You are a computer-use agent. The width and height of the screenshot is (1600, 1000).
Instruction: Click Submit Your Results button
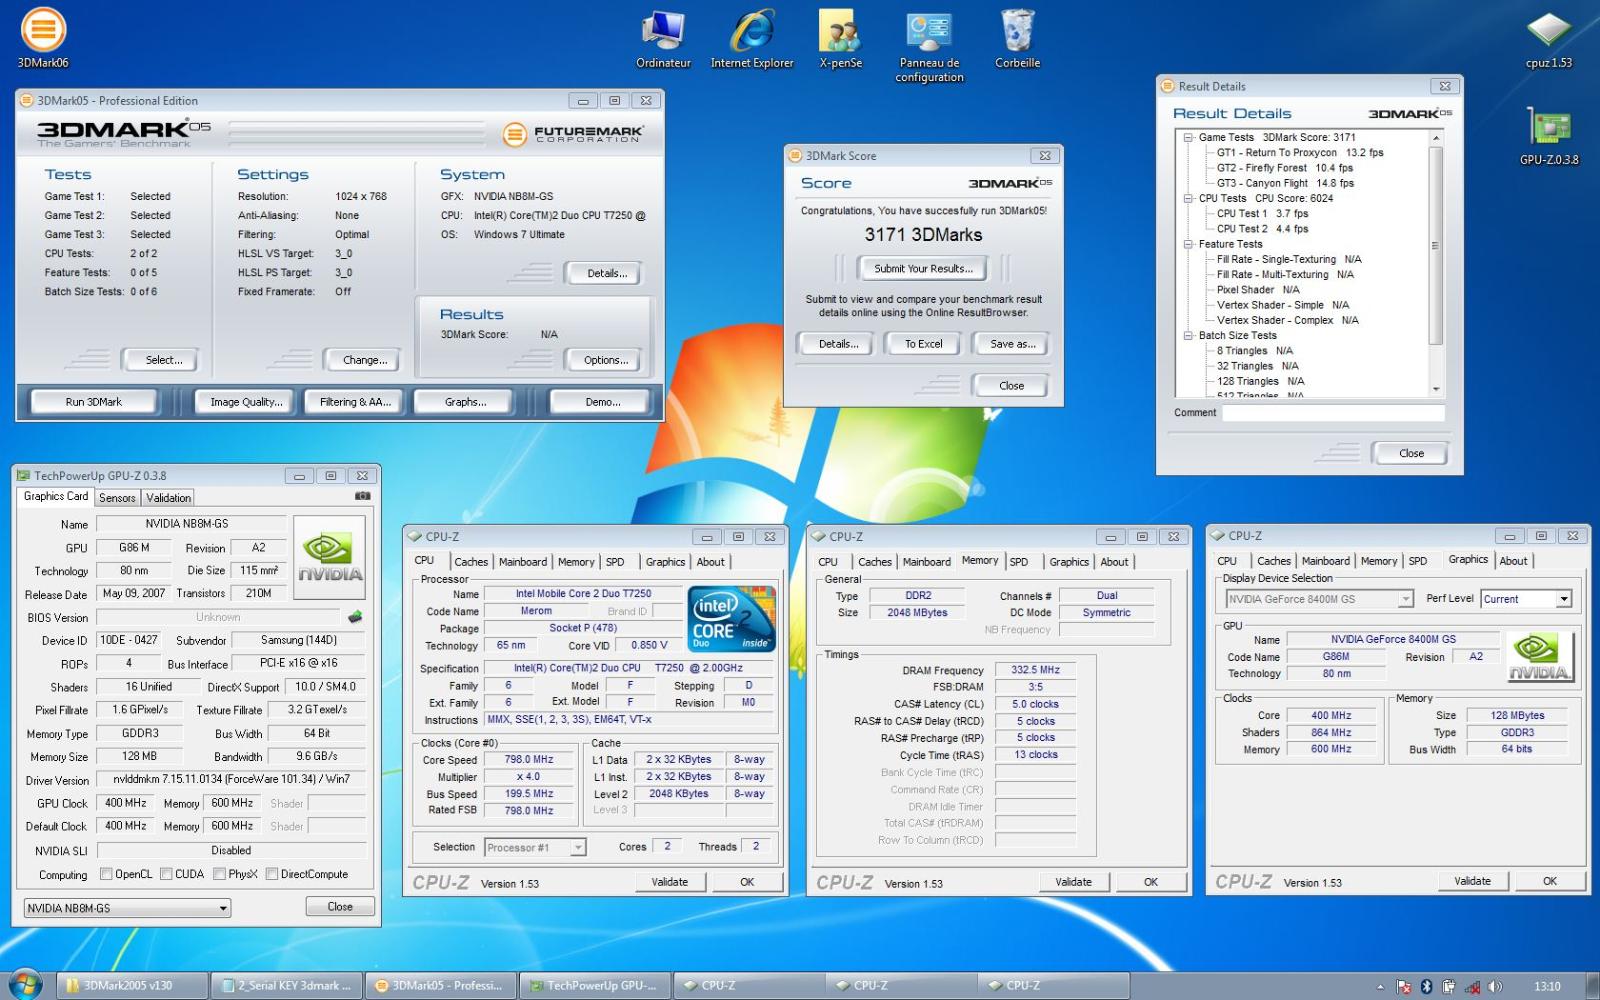923,269
